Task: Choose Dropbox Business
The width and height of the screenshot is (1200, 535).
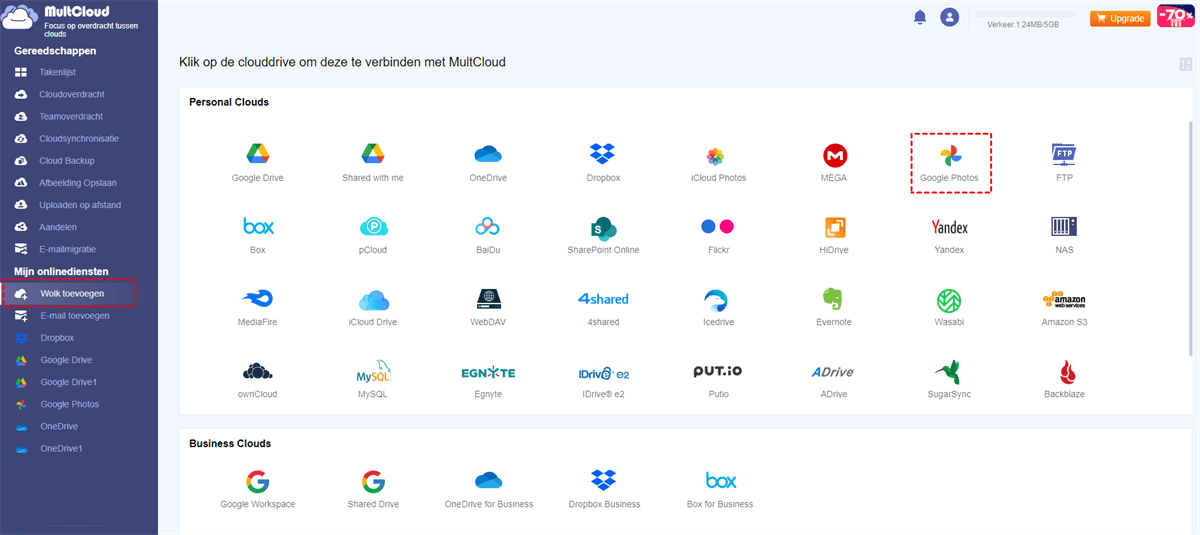Action: pos(603,489)
